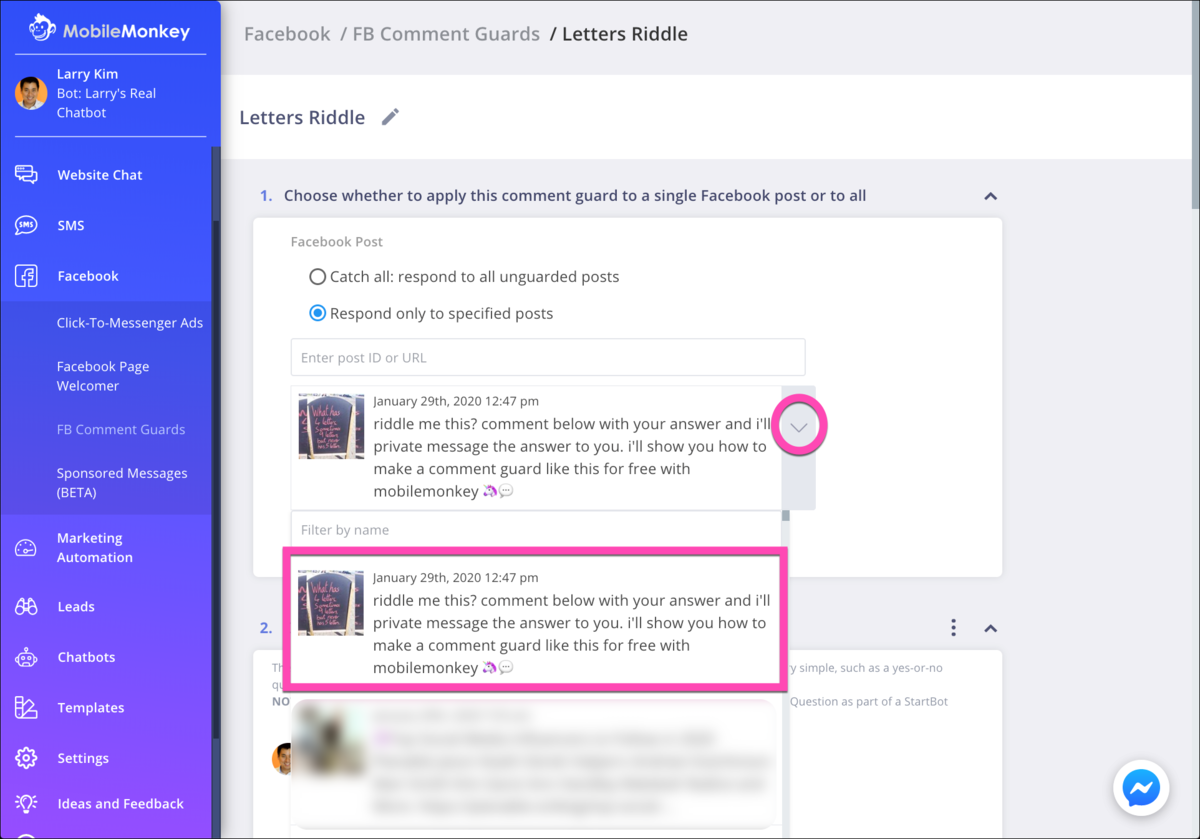Click the Chatbots sidebar icon
1200x839 pixels.
click(25, 657)
